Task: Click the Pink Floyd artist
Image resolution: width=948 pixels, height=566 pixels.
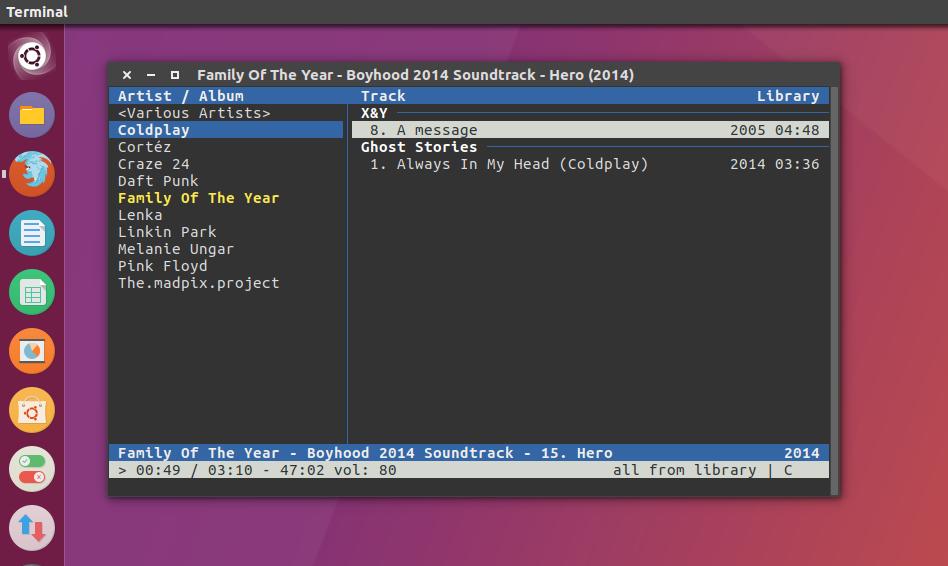Action: click(162, 266)
